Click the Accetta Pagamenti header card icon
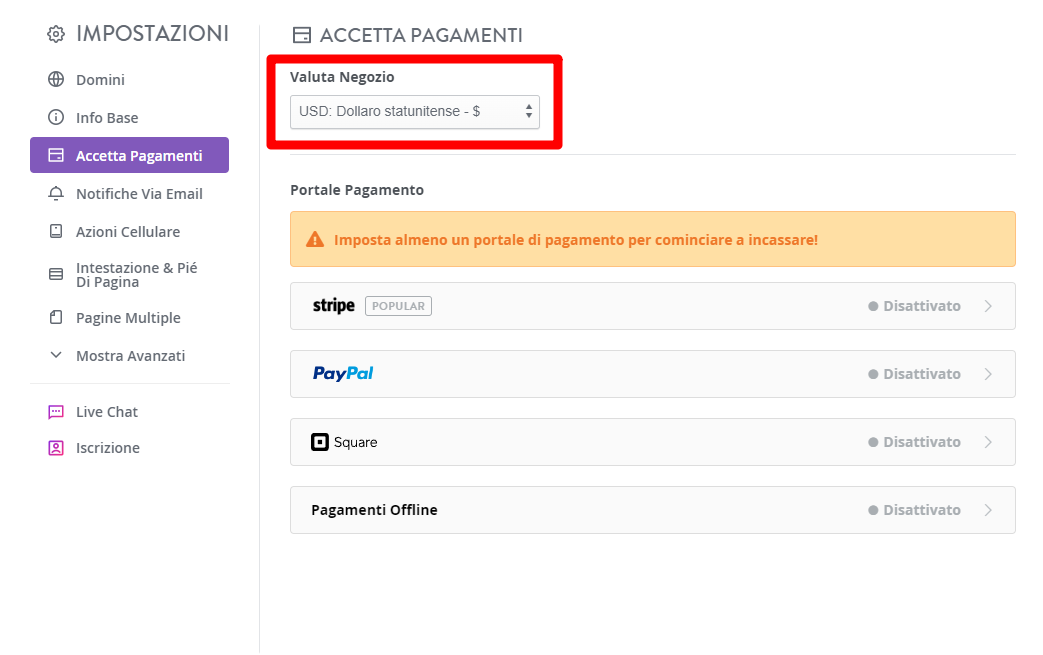The image size is (1043, 655). tap(302, 35)
